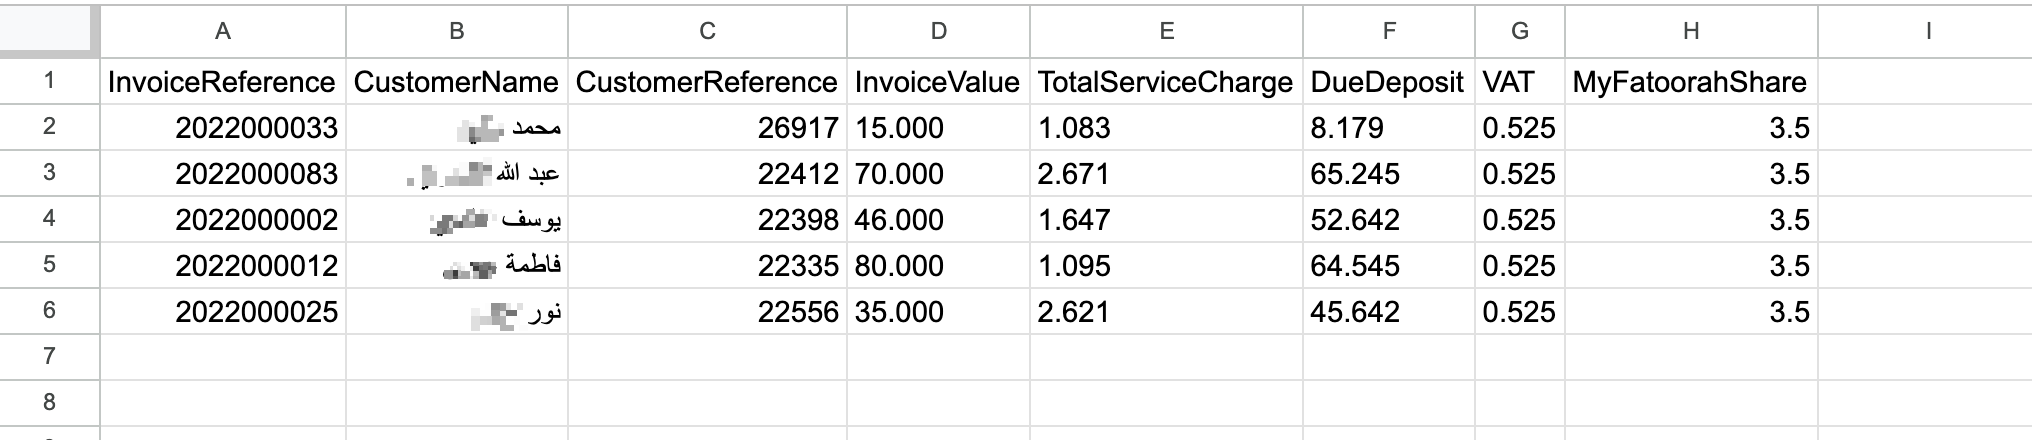Click due deposit 8.179

pyautogui.click(x=1389, y=127)
